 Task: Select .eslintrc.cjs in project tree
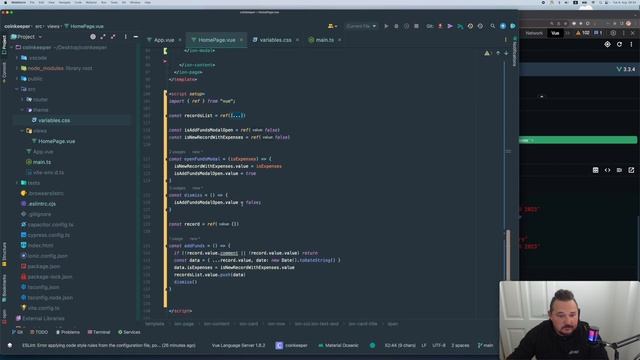(42, 204)
